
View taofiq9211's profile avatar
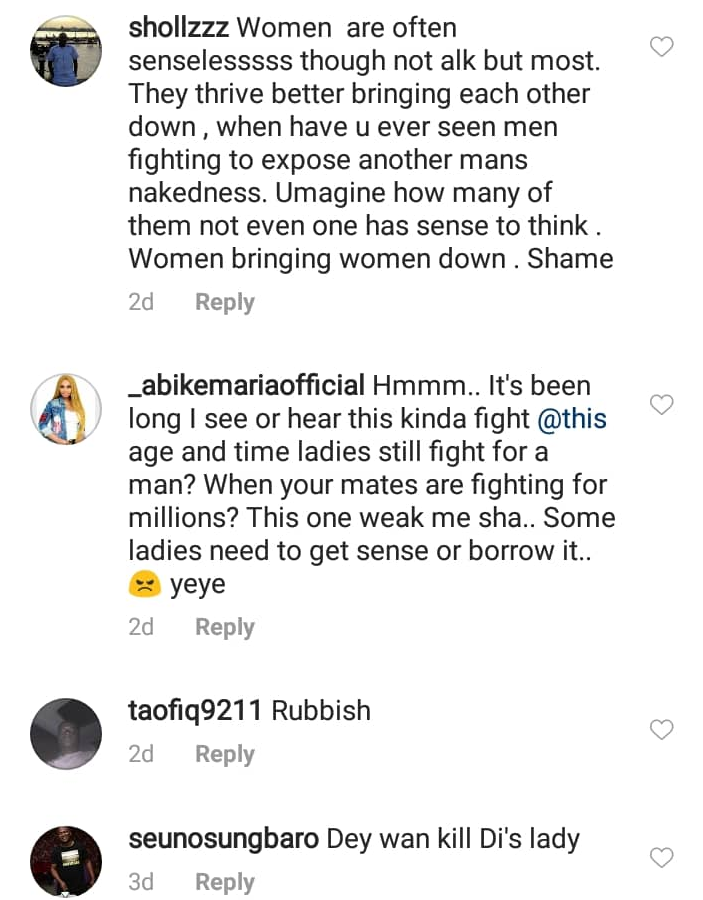[66, 733]
